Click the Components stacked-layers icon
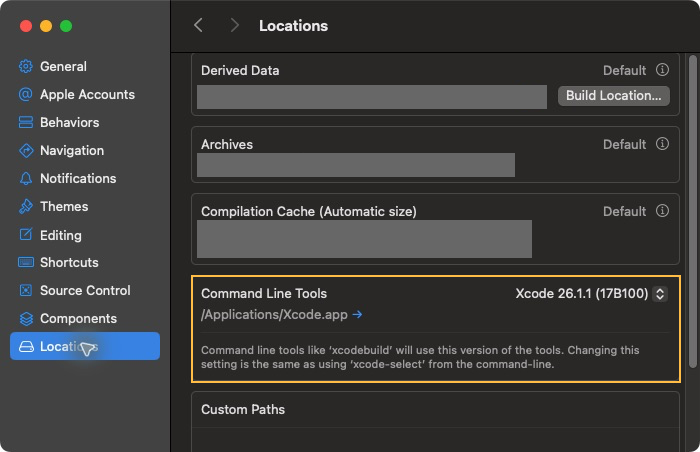Screen dimensions: 700x452 click(26, 318)
